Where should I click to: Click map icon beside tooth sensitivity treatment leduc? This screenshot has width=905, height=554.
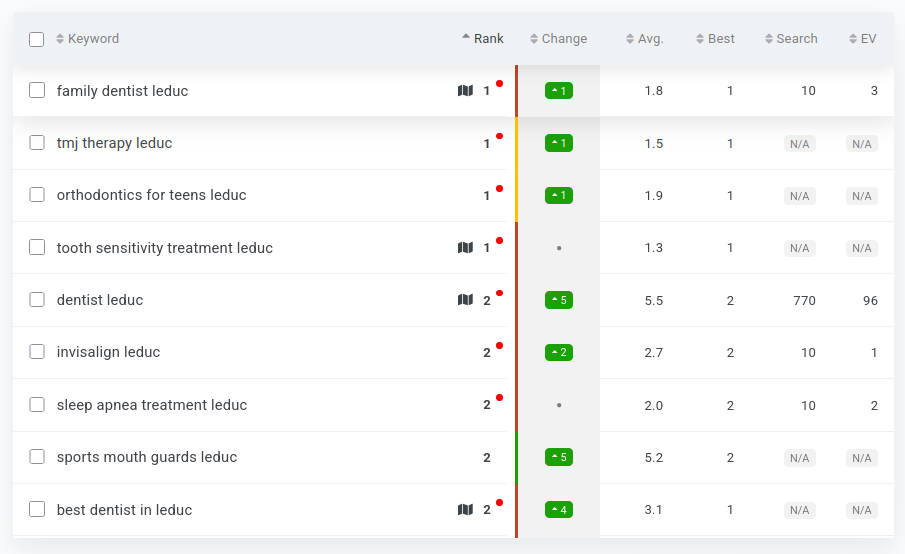click(465, 248)
